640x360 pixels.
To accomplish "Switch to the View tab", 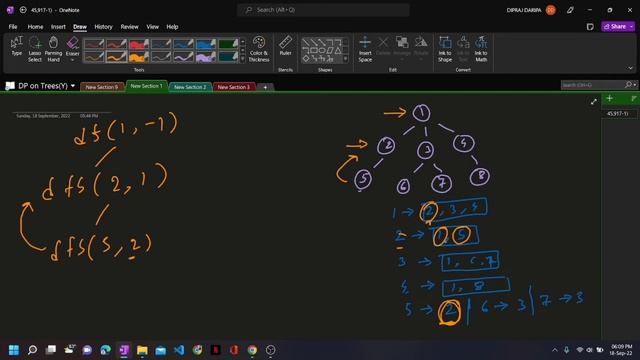I will [152, 27].
